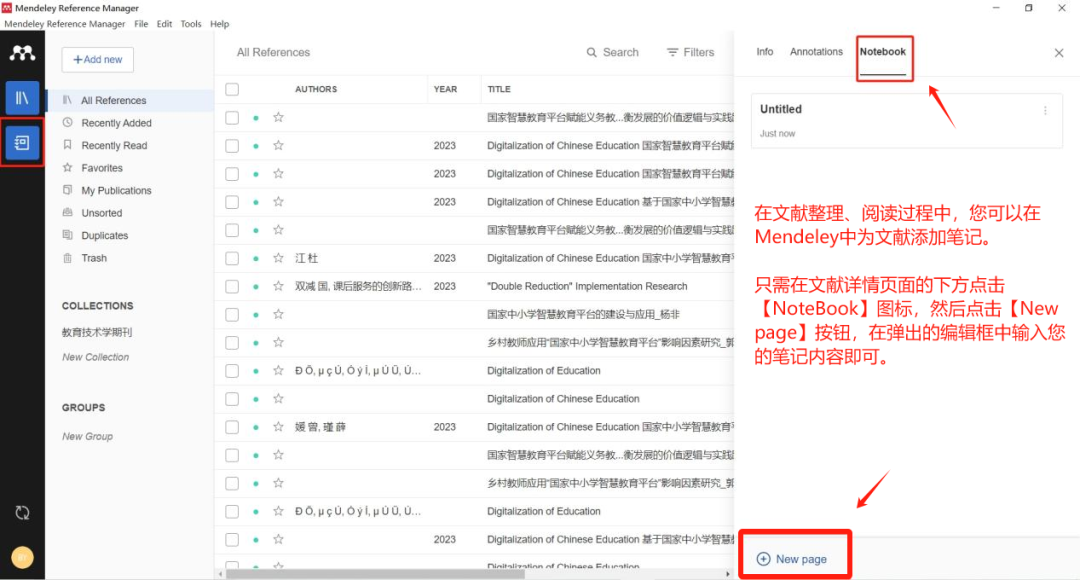Open the Library view sidebar icon
Image resolution: width=1080 pixels, height=580 pixels.
coord(22,98)
